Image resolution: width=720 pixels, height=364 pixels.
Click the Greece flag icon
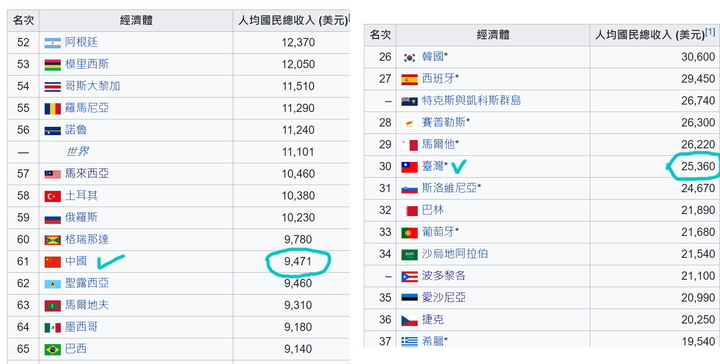pos(410,342)
